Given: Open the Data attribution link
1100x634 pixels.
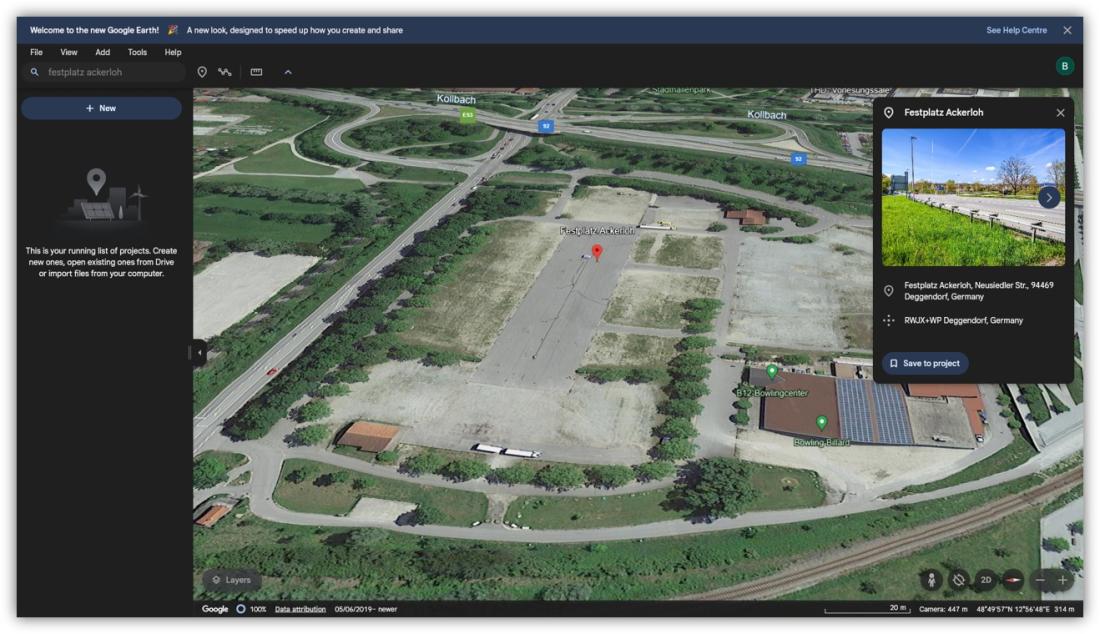Looking at the screenshot, I should point(300,609).
